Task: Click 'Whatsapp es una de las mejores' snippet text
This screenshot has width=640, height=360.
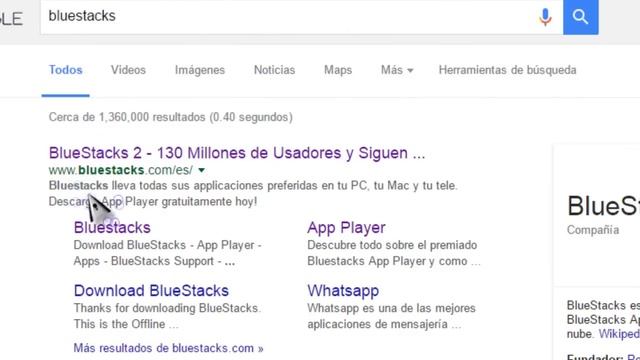Action: coord(391,308)
